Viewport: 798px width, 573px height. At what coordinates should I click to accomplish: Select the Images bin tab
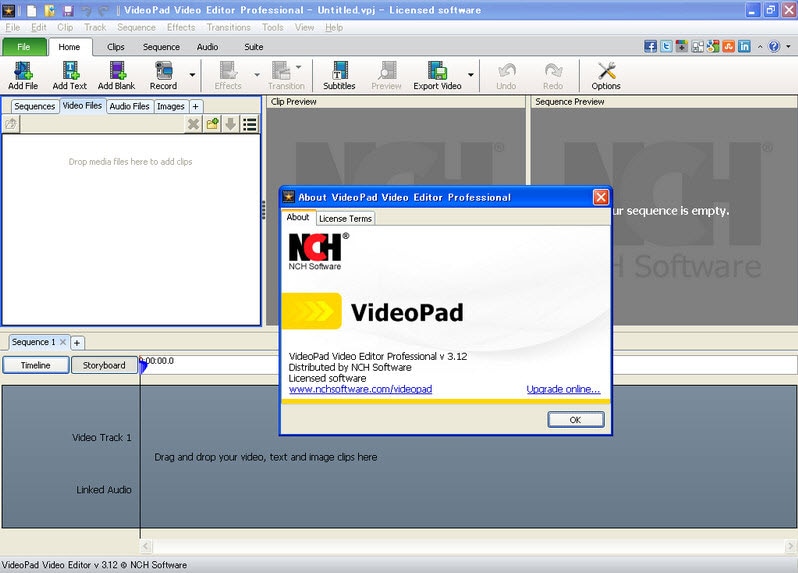pyautogui.click(x=171, y=106)
